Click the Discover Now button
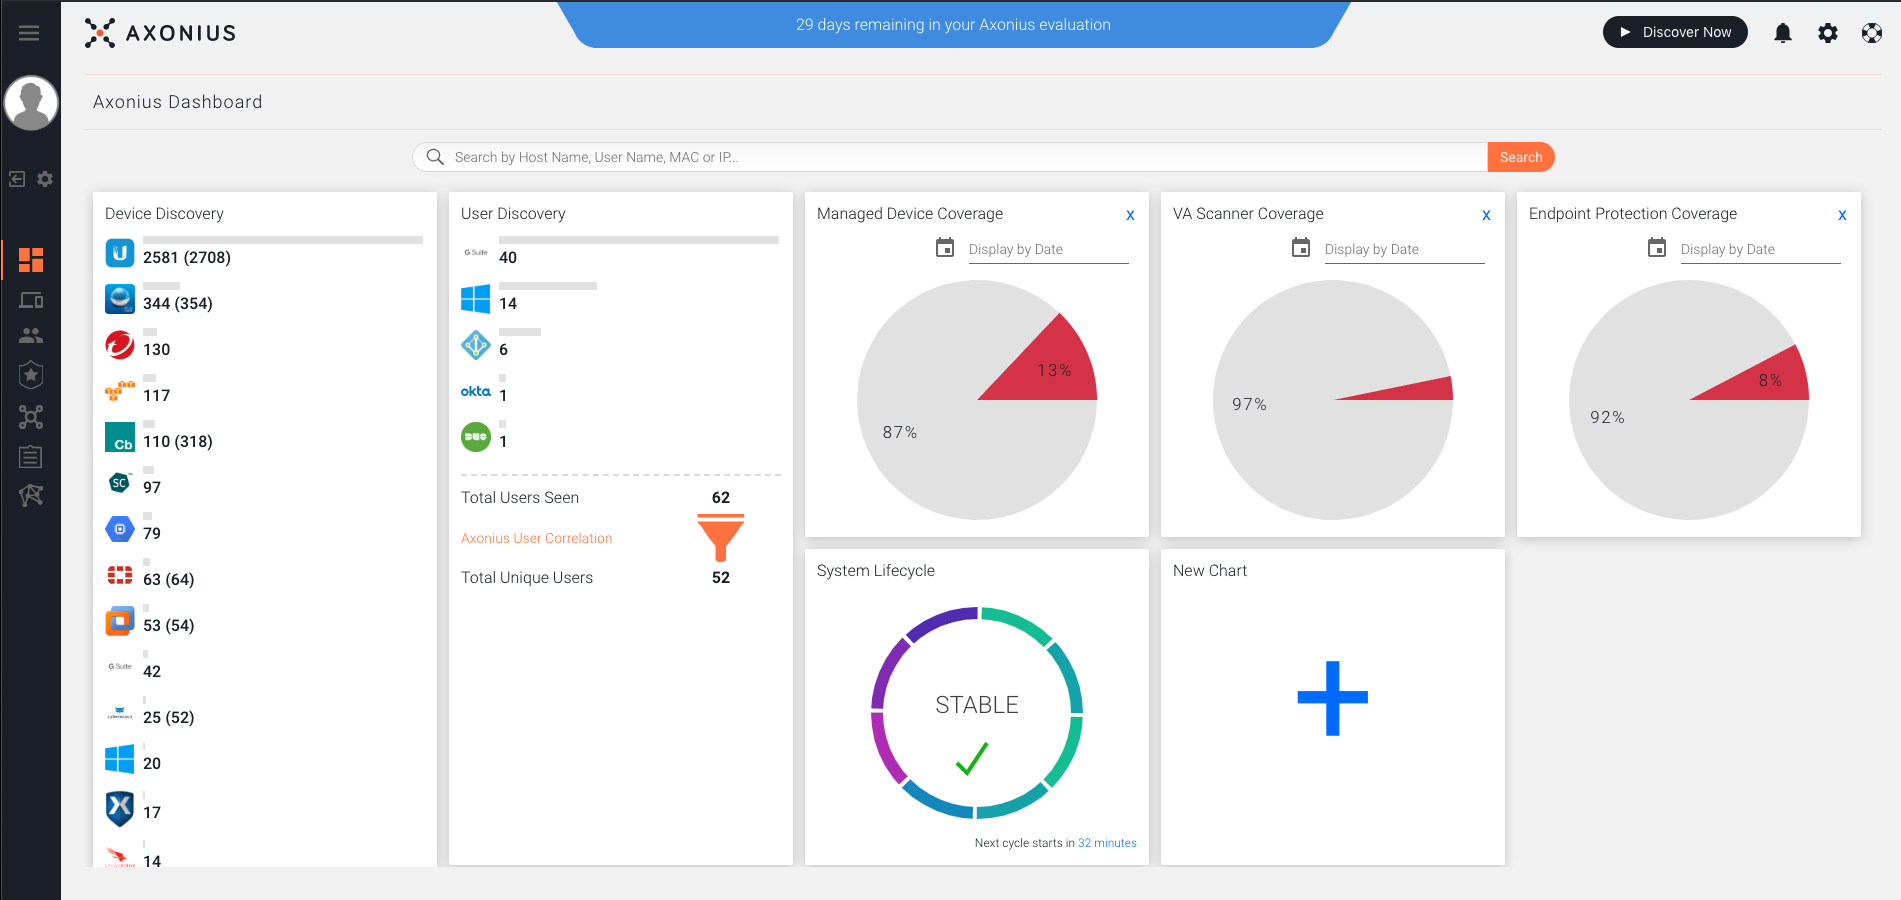Viewport: 1901px width, 900px height. 1675,31
